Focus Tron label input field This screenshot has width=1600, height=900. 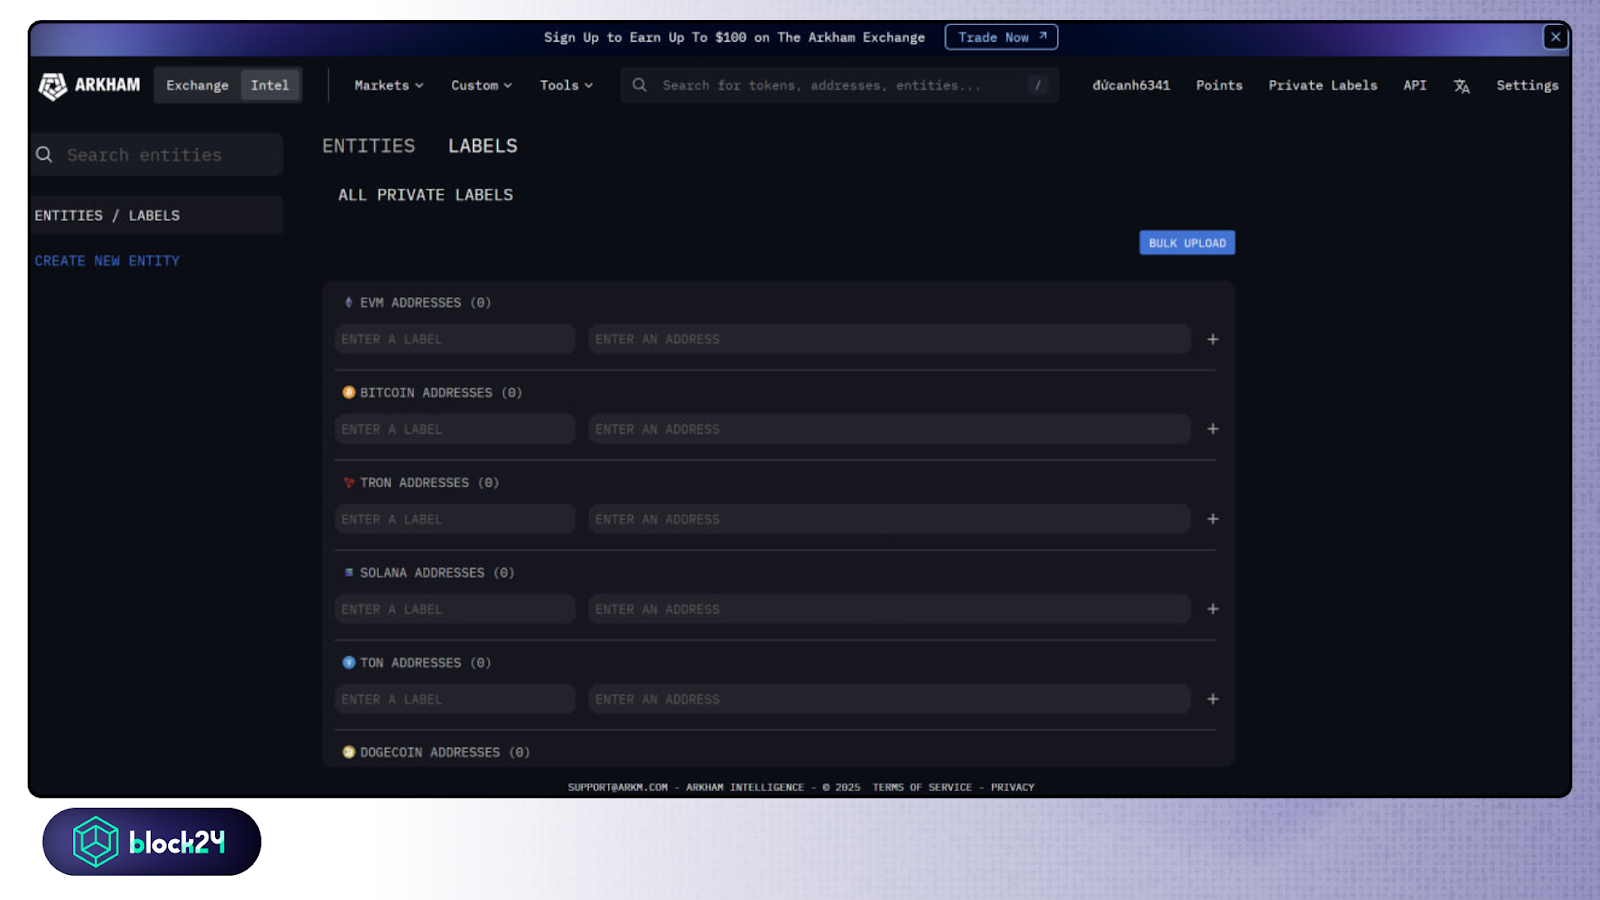pos(455,519)
